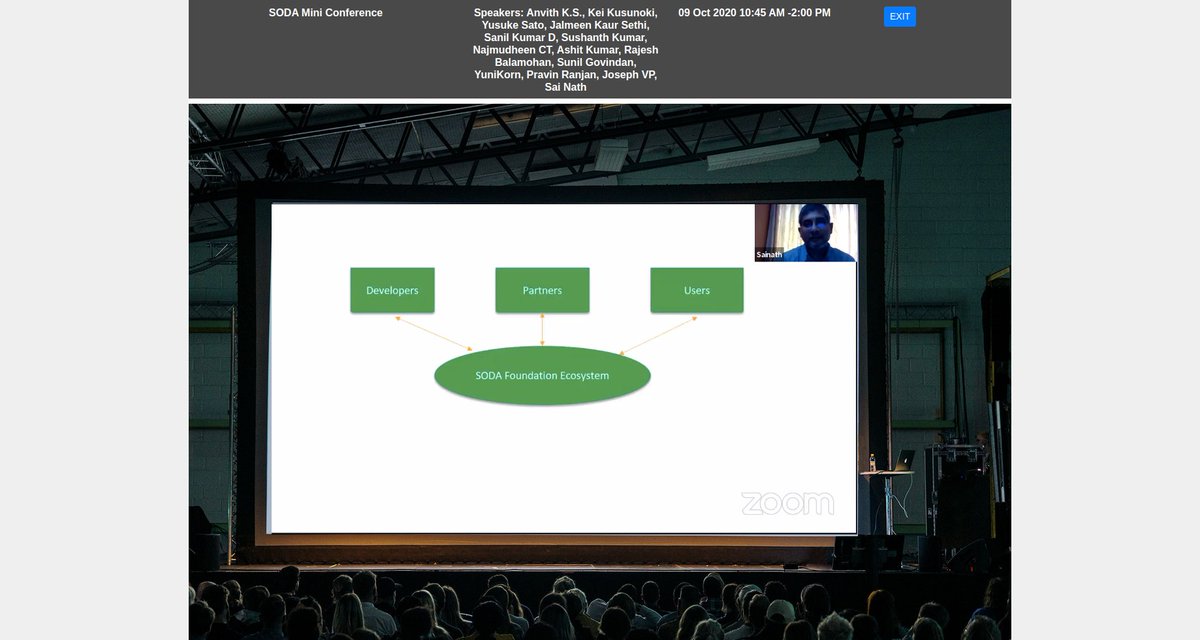Viewport: 1200px width, 640px height.
Task: Click the Partners box in the slide
Action: 542,290
